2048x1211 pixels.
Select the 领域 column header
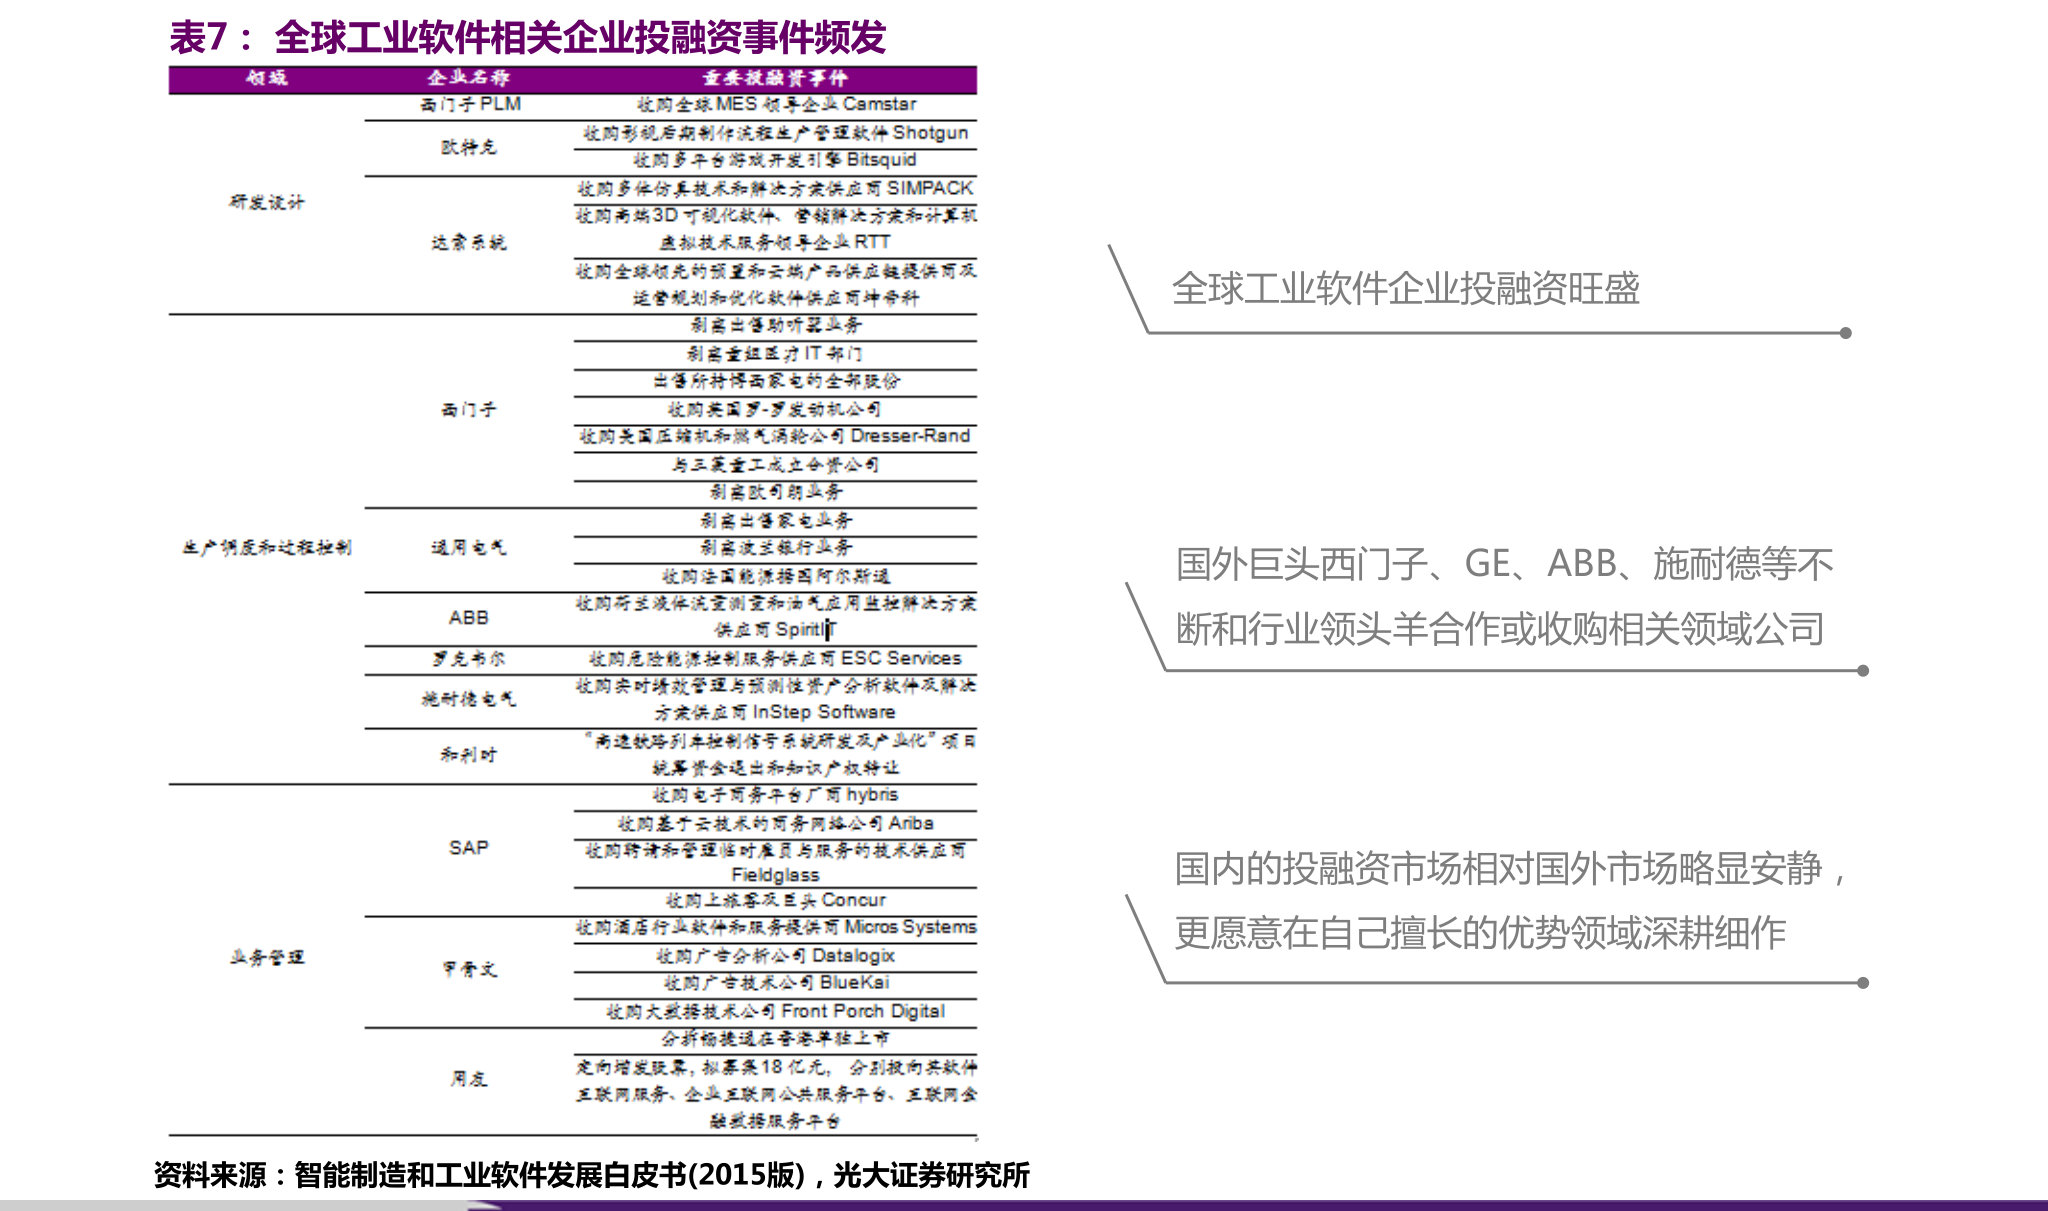[x=267, y=78]
